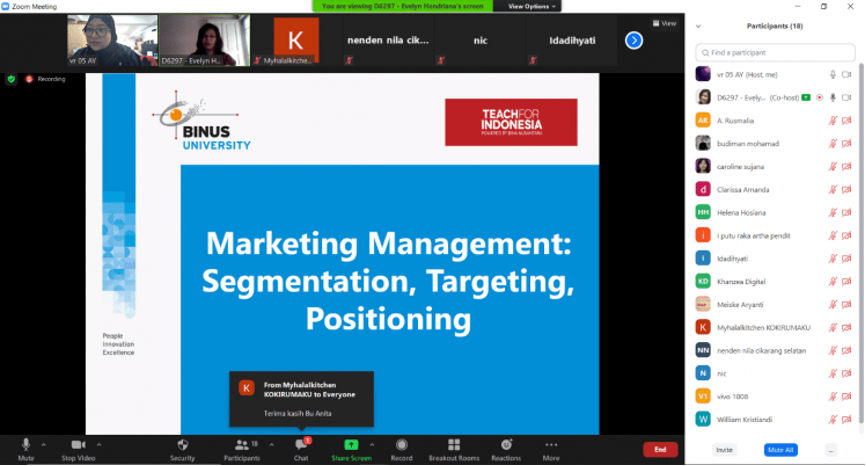Click the Invite button in the participants panel

(724, 450)
